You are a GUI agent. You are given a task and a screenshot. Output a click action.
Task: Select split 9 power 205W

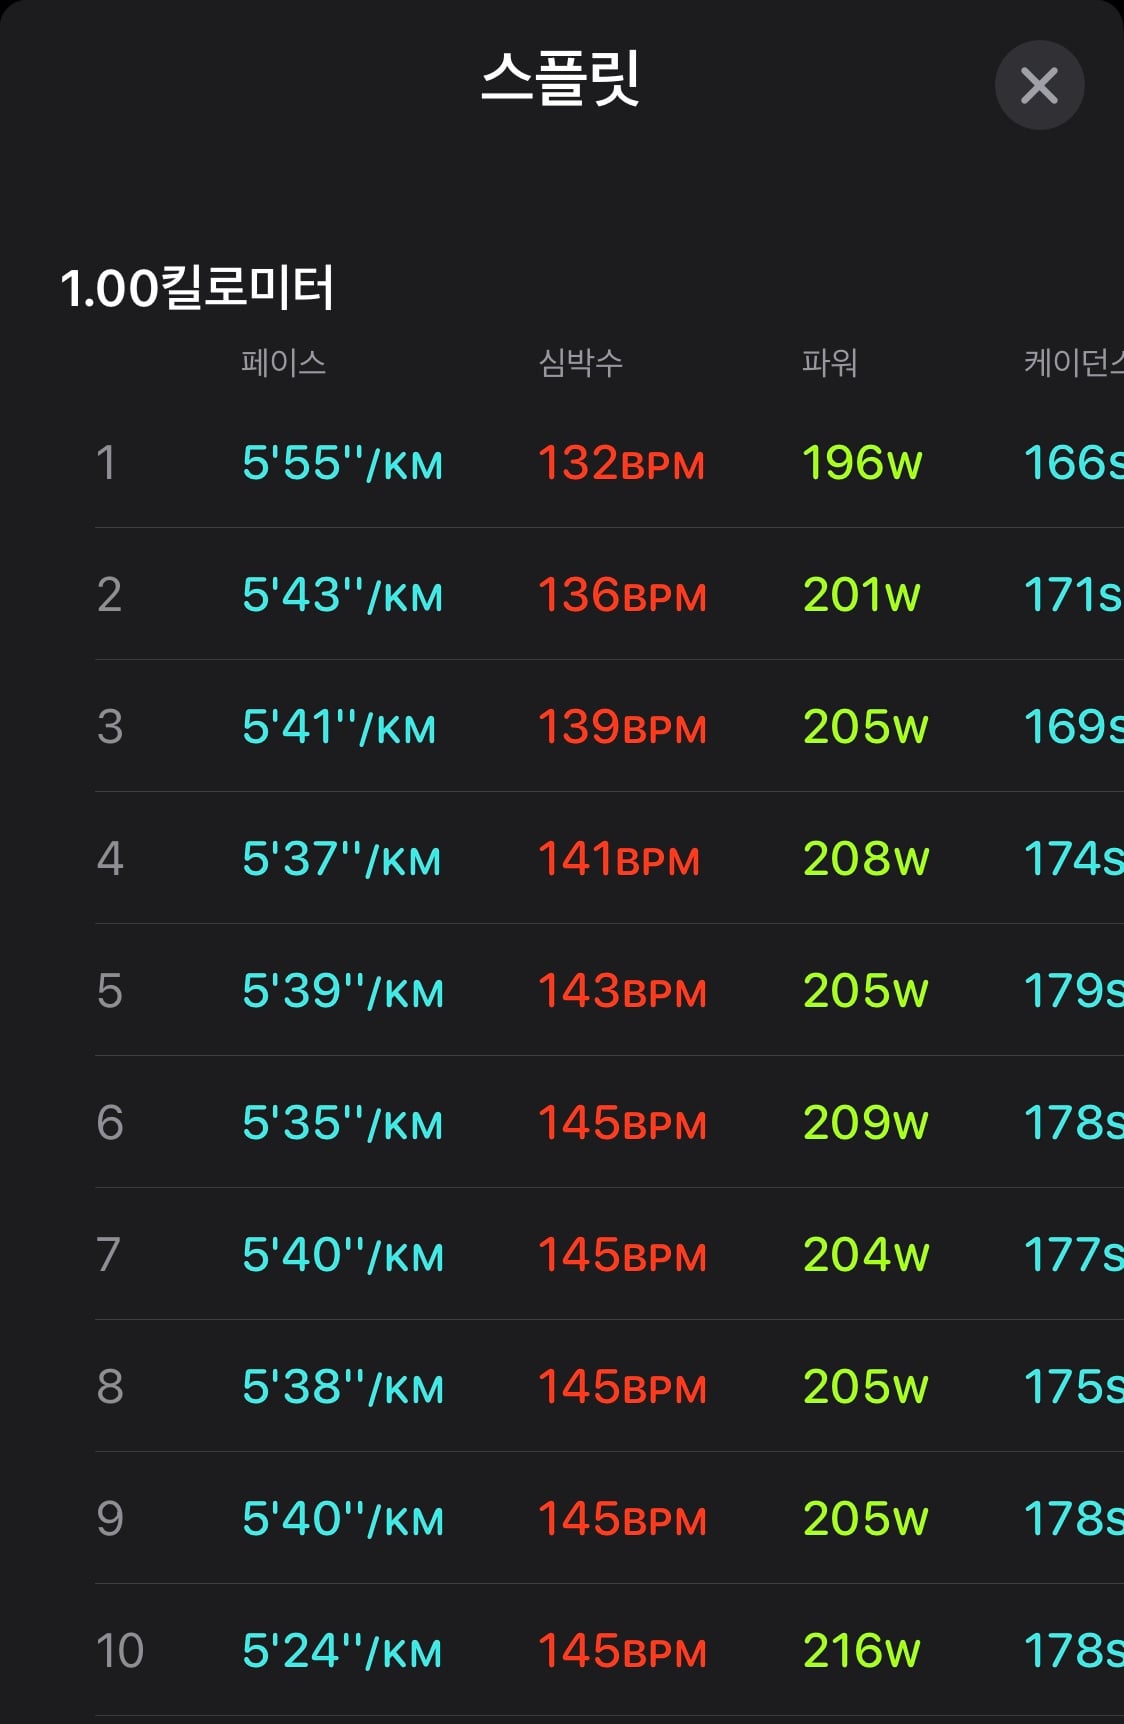866,1519
